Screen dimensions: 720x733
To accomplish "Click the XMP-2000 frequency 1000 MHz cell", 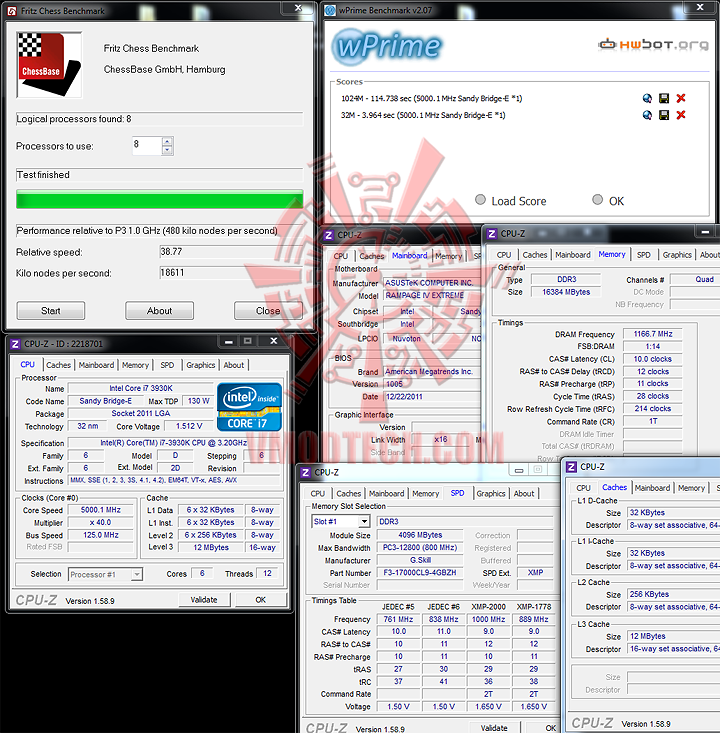I will coord(488,619).
